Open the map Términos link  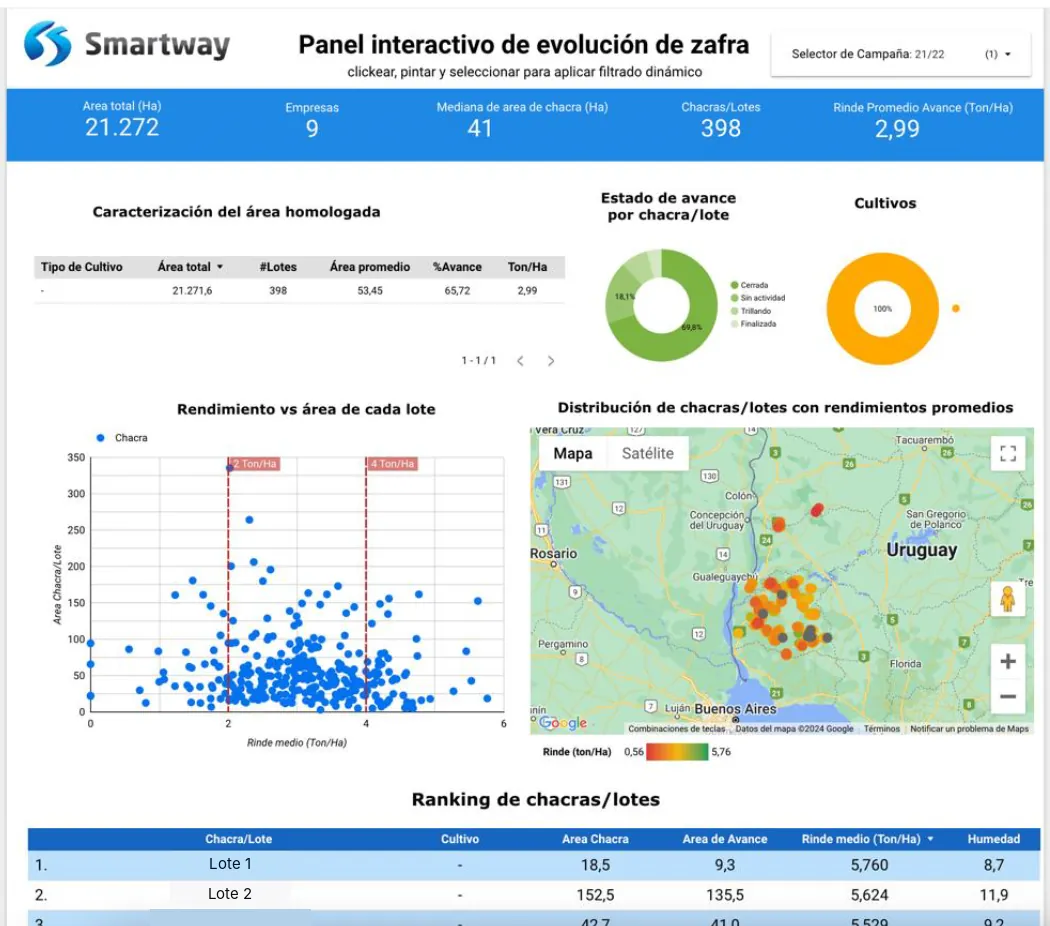[881, 728]
